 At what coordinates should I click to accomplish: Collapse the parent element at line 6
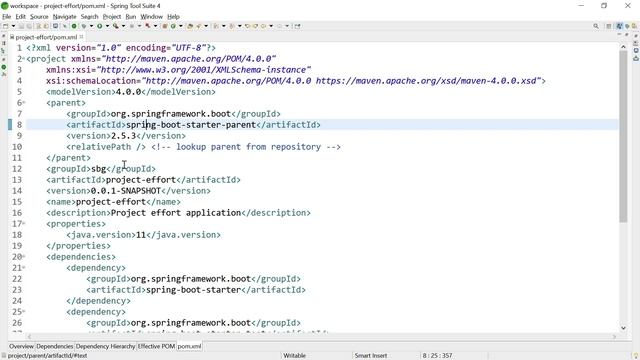pos(23,103)
